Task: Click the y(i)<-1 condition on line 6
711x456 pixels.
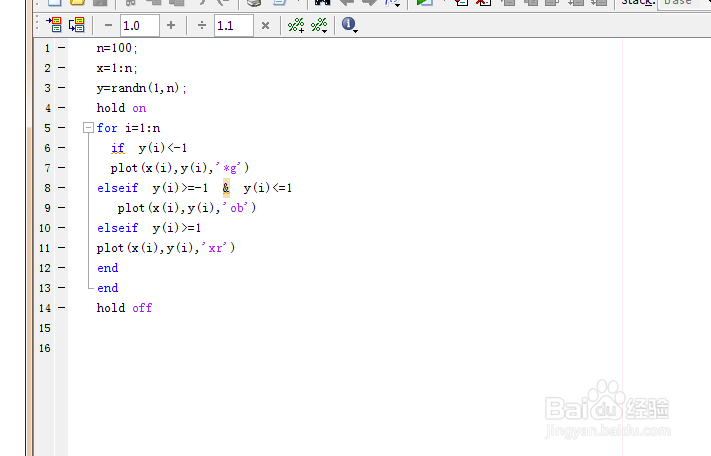Action: [163, 148]
